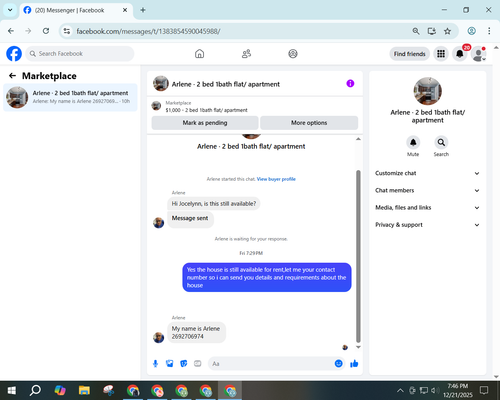Click the install app icon in address bar

pos(432,31)
